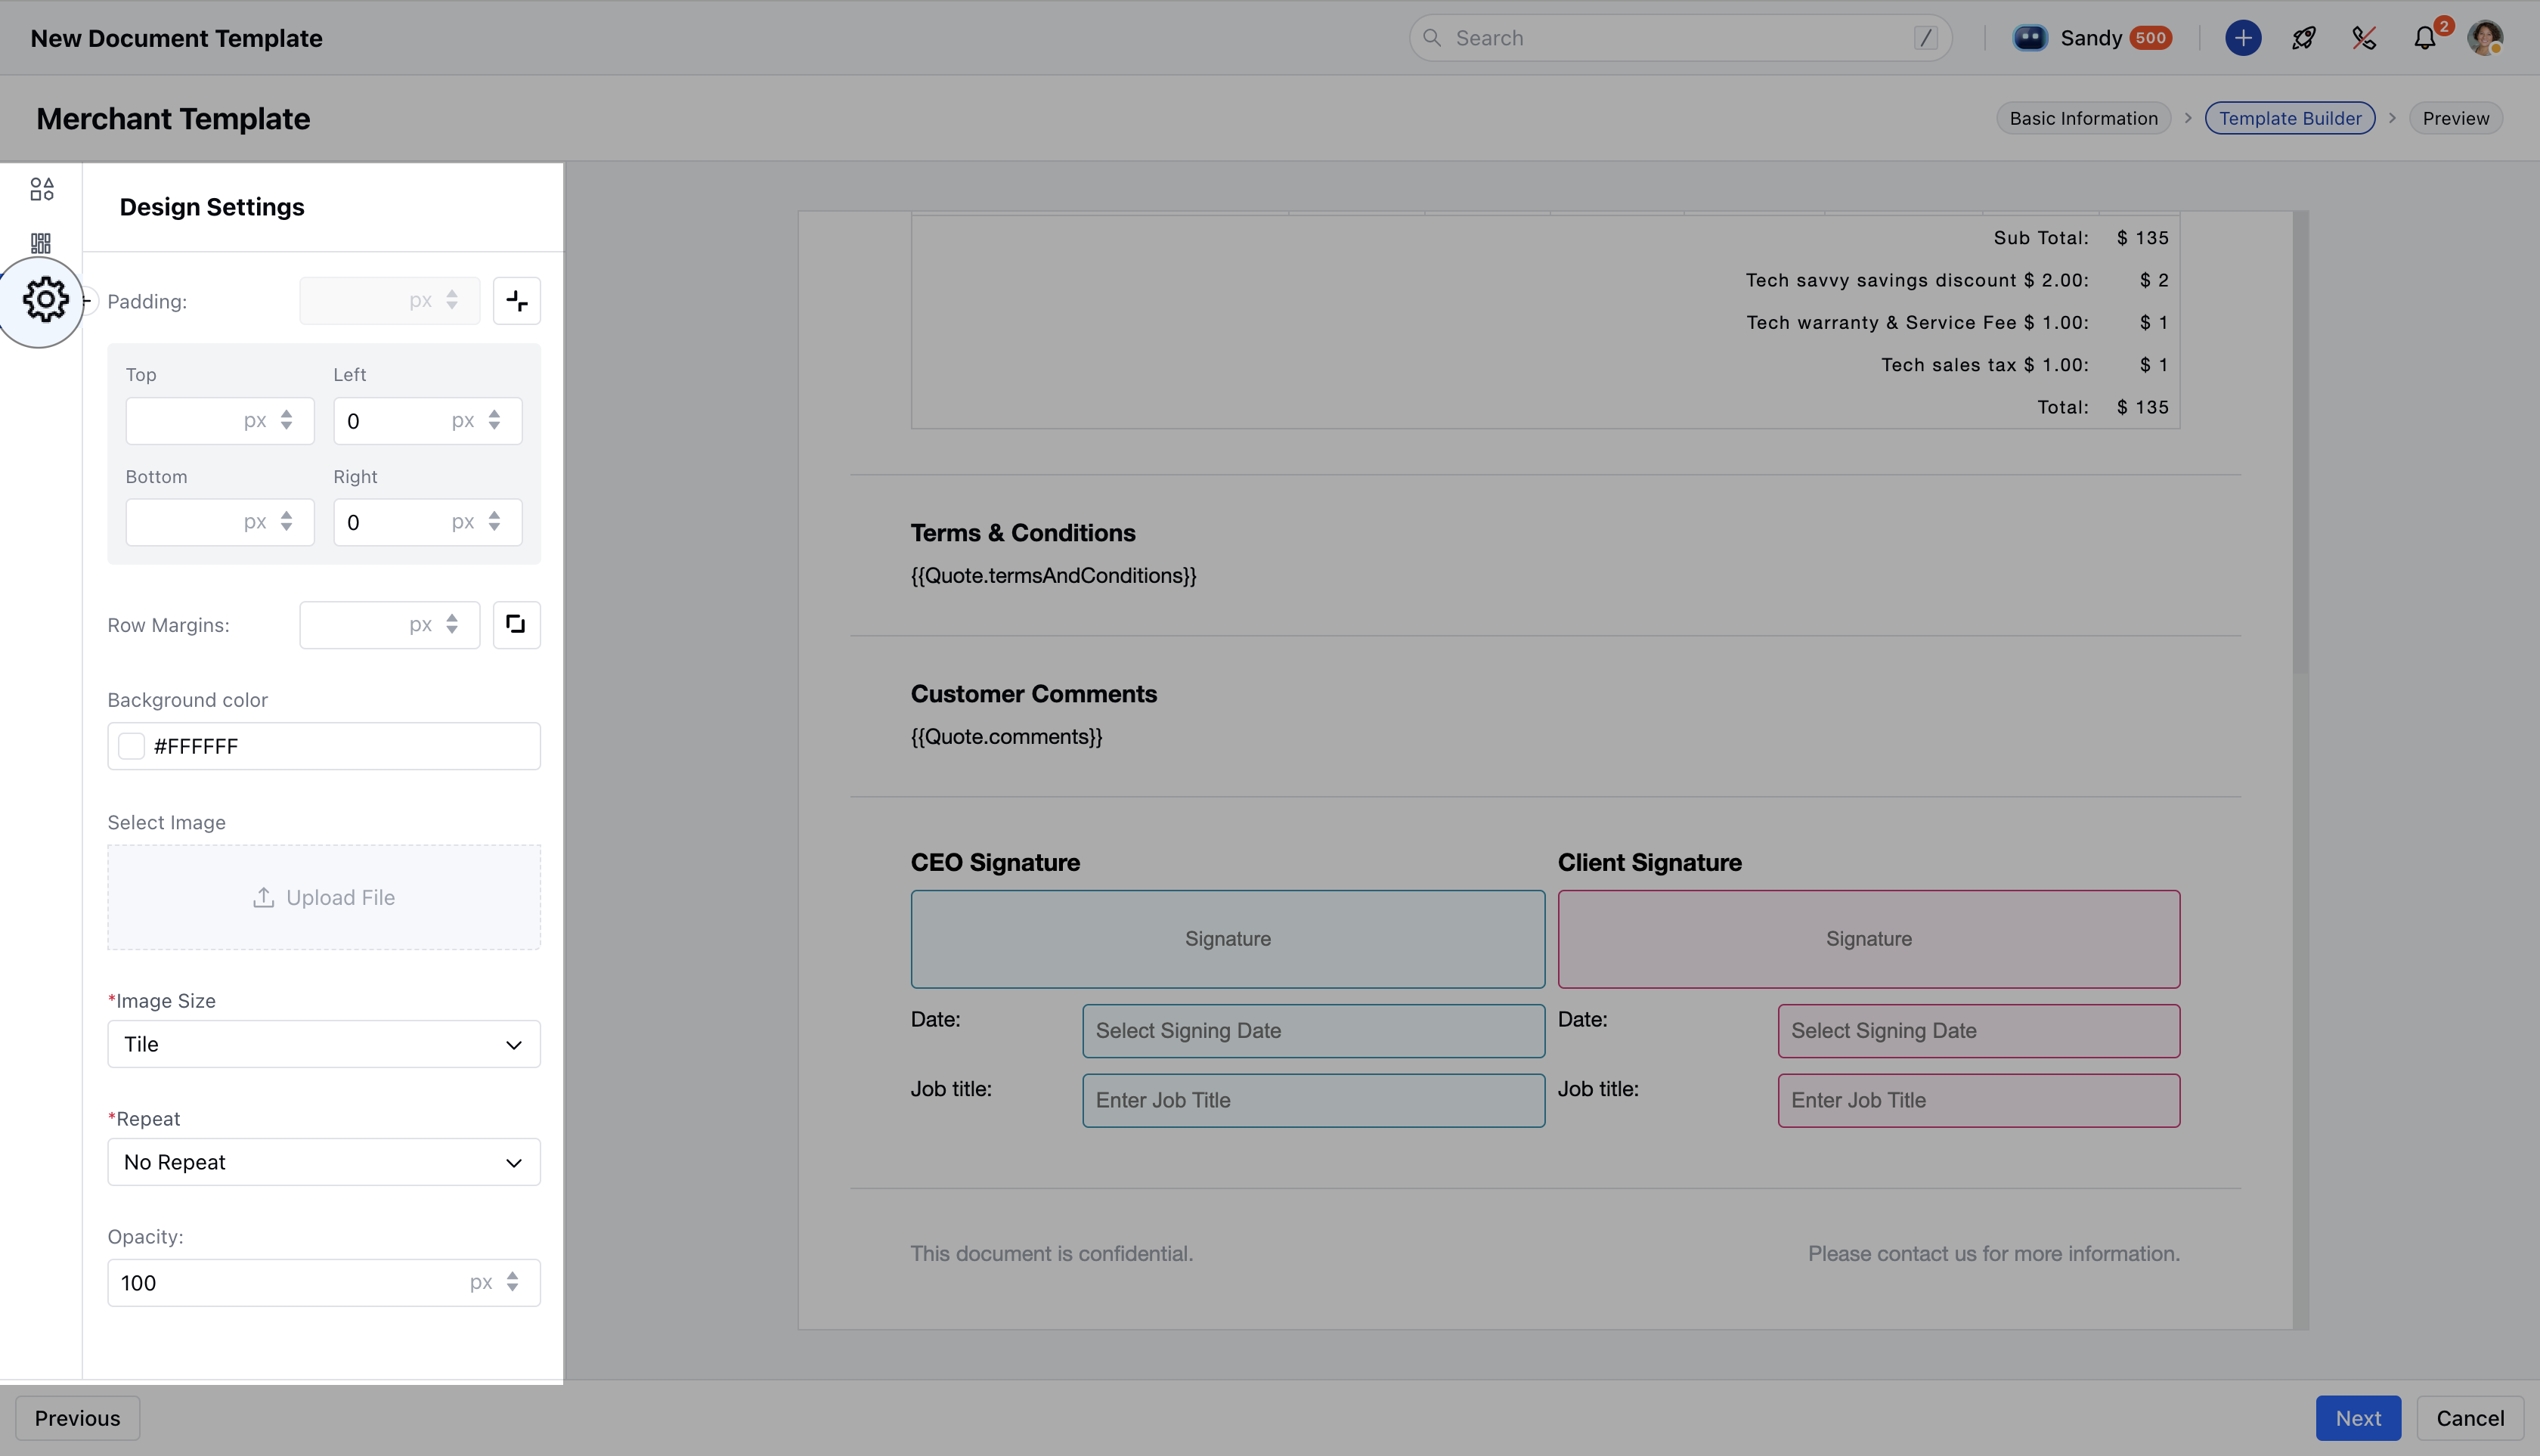Focus the Search field

pyautogui.click(x=1680, y=38)
